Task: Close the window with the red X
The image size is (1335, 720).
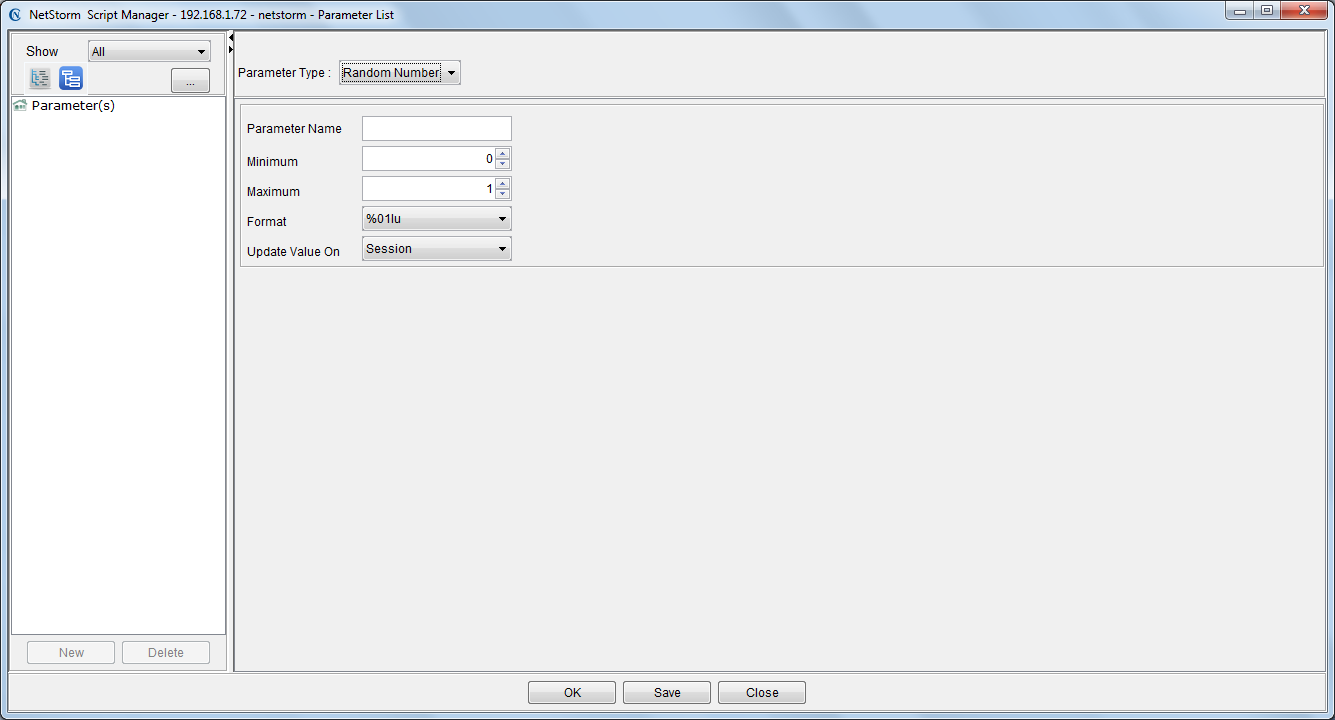Action: tap(1304, 11)
